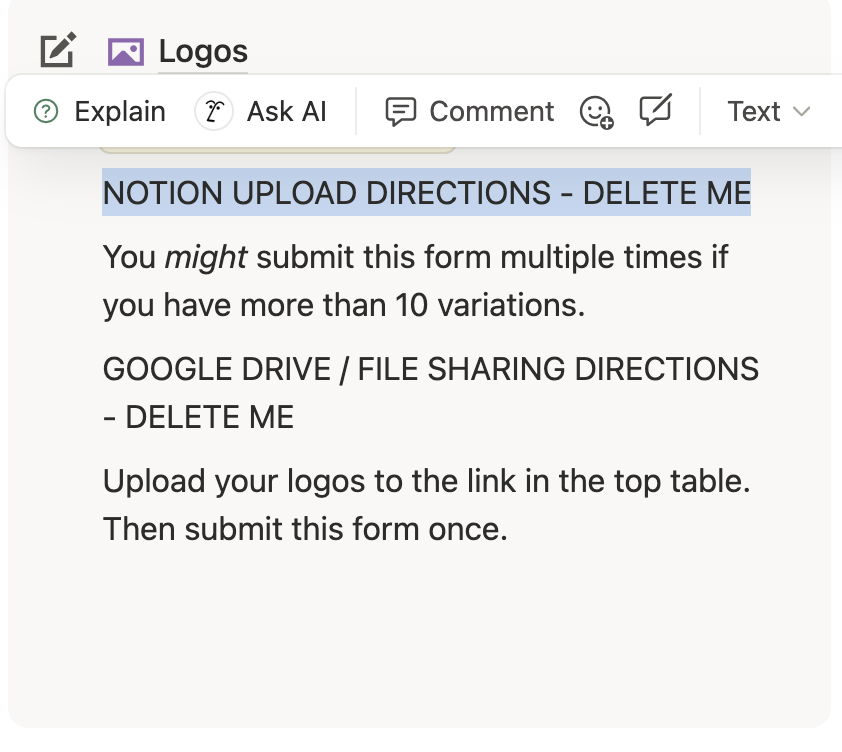842x752 pixels.
Task: Click the "more than 10 variations" text line
Action: point(343,305)
